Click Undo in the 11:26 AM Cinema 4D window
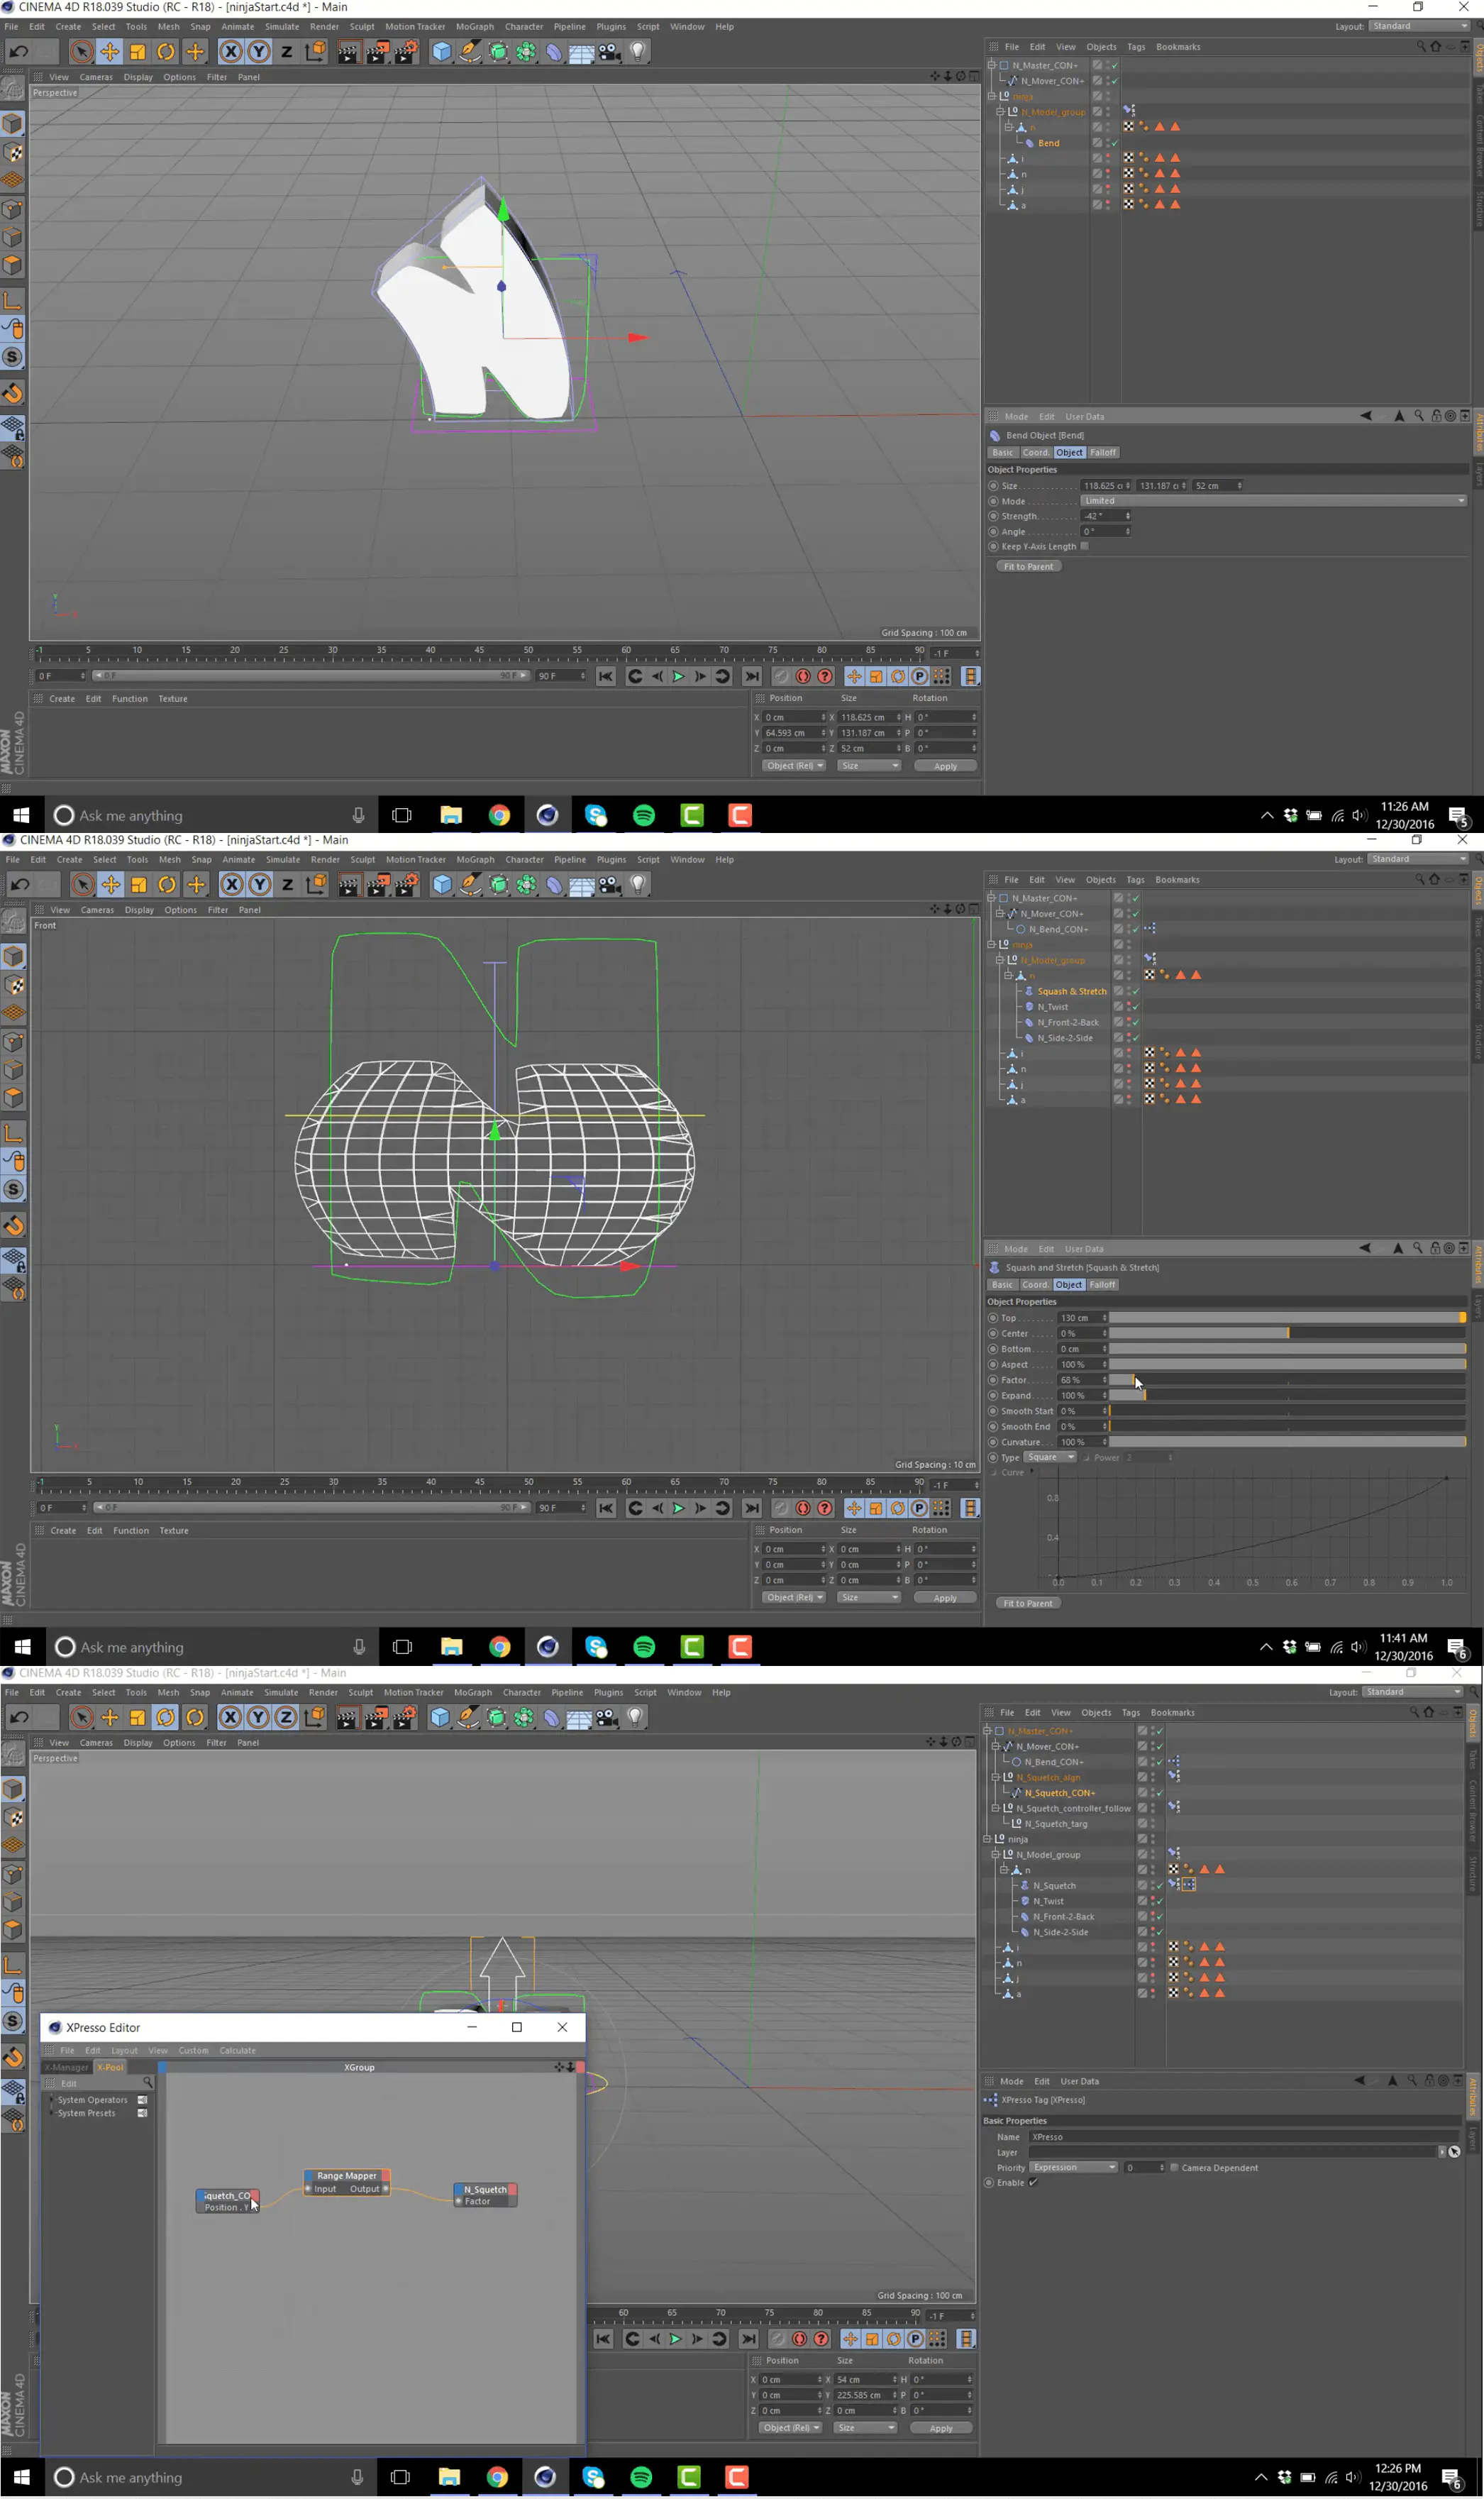 tap(18, 52)
